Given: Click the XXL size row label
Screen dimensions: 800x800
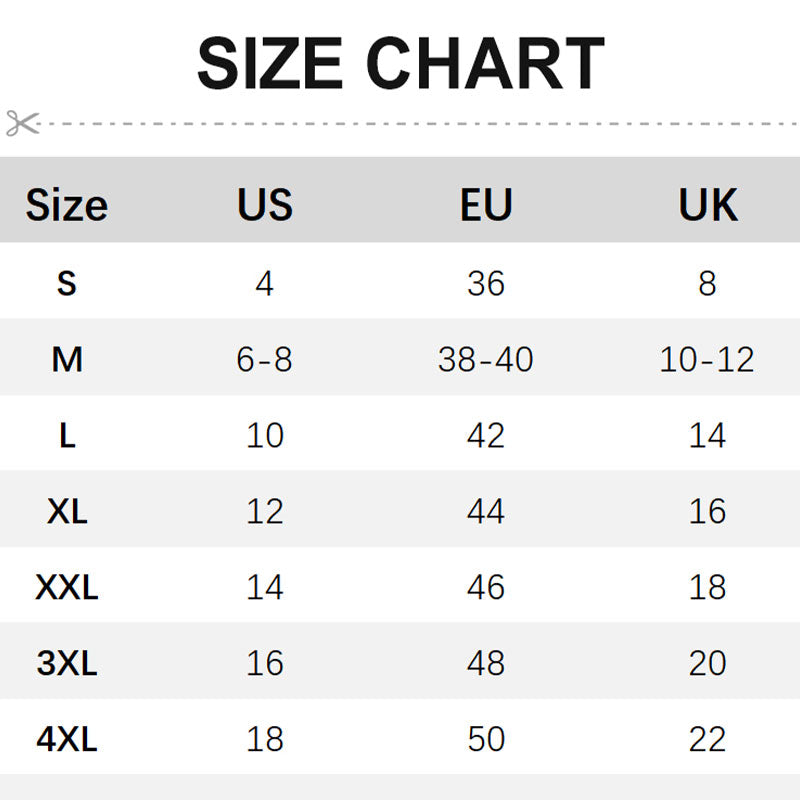Looking at the screenshot, I should click(x=66, y=587).
